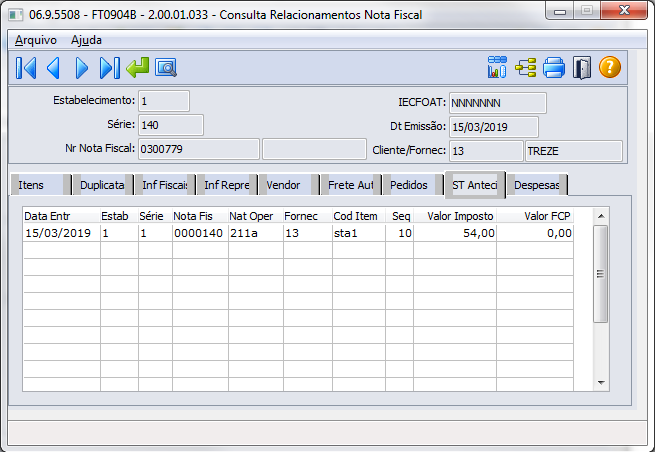655x452 pixels.
Task: Minimize the Consulta Relacionamentos window
Action: coord(560,11)
